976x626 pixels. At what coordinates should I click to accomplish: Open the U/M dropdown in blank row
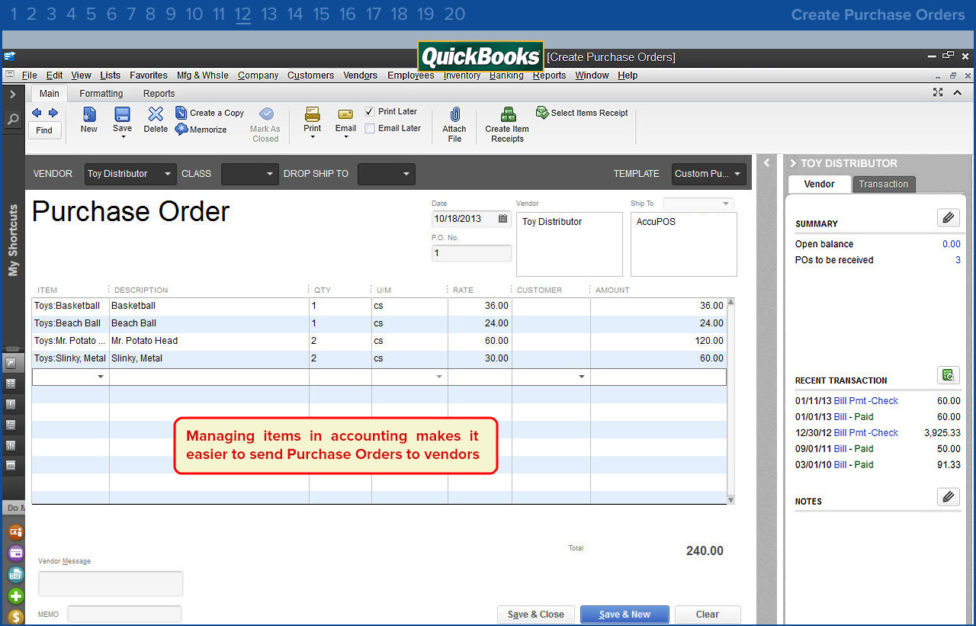(439, 376)
